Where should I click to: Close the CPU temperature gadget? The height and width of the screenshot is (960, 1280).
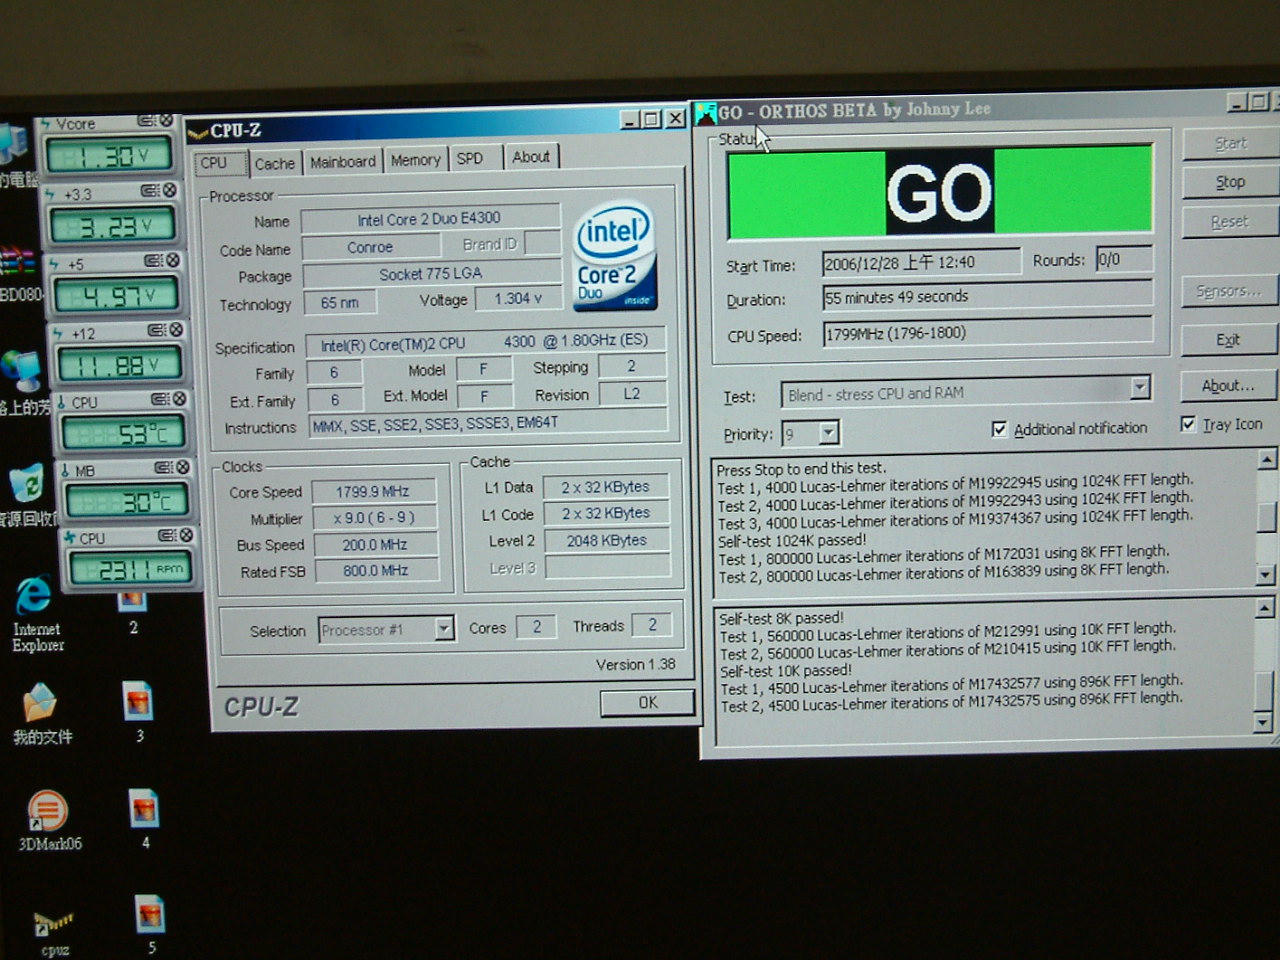(179, 399)
